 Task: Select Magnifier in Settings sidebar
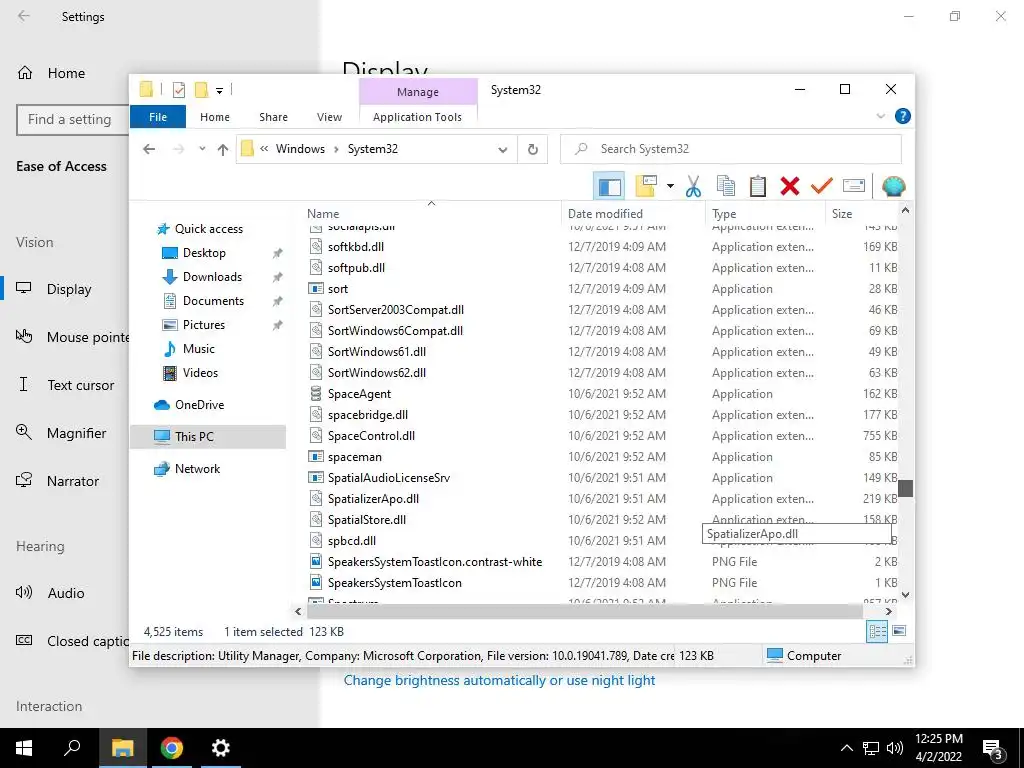coord(76,434)
